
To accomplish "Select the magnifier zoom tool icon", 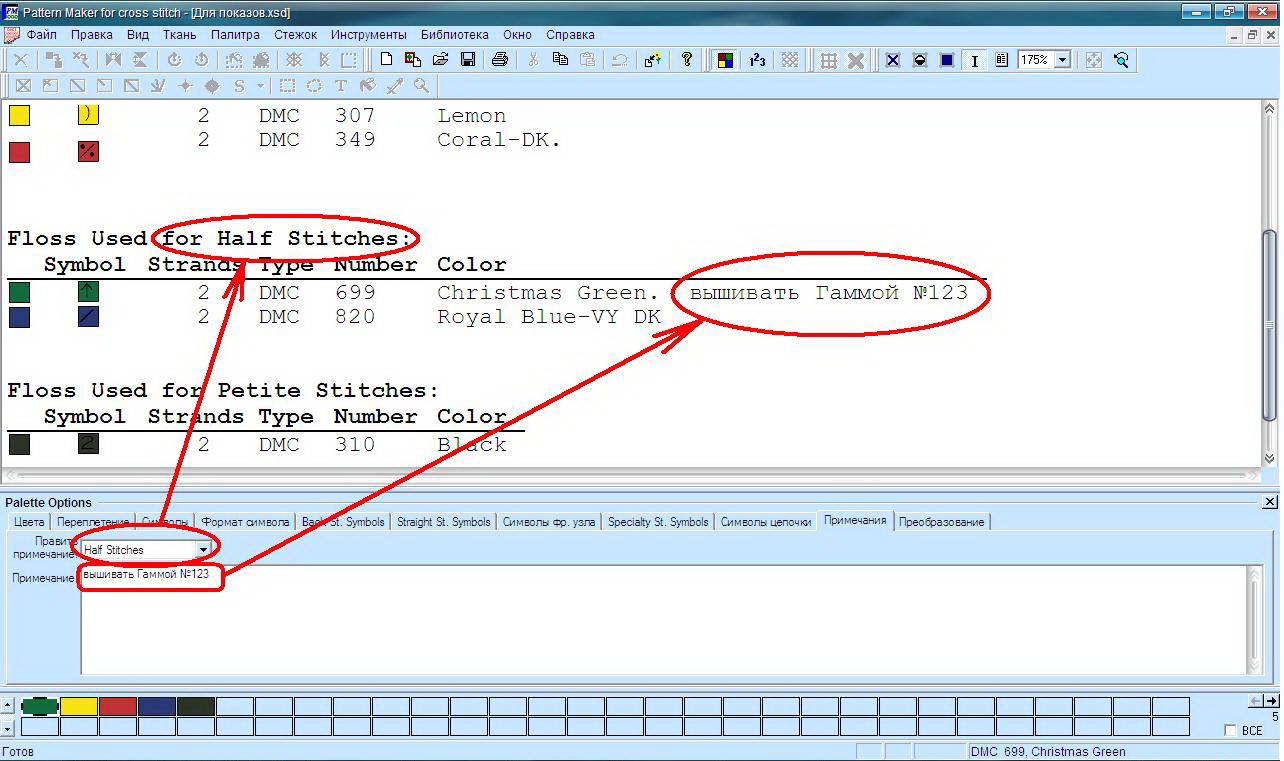I will tap(421, 86).
